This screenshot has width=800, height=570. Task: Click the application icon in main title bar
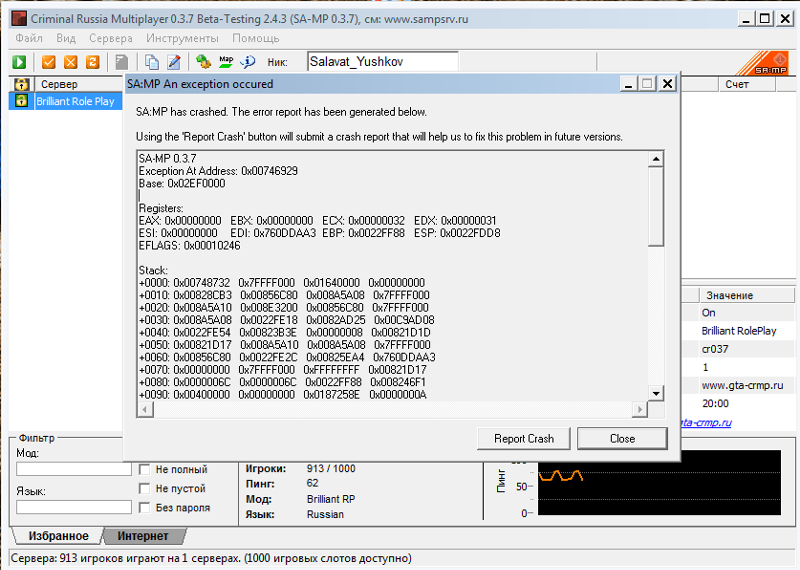tap(19, 19)
